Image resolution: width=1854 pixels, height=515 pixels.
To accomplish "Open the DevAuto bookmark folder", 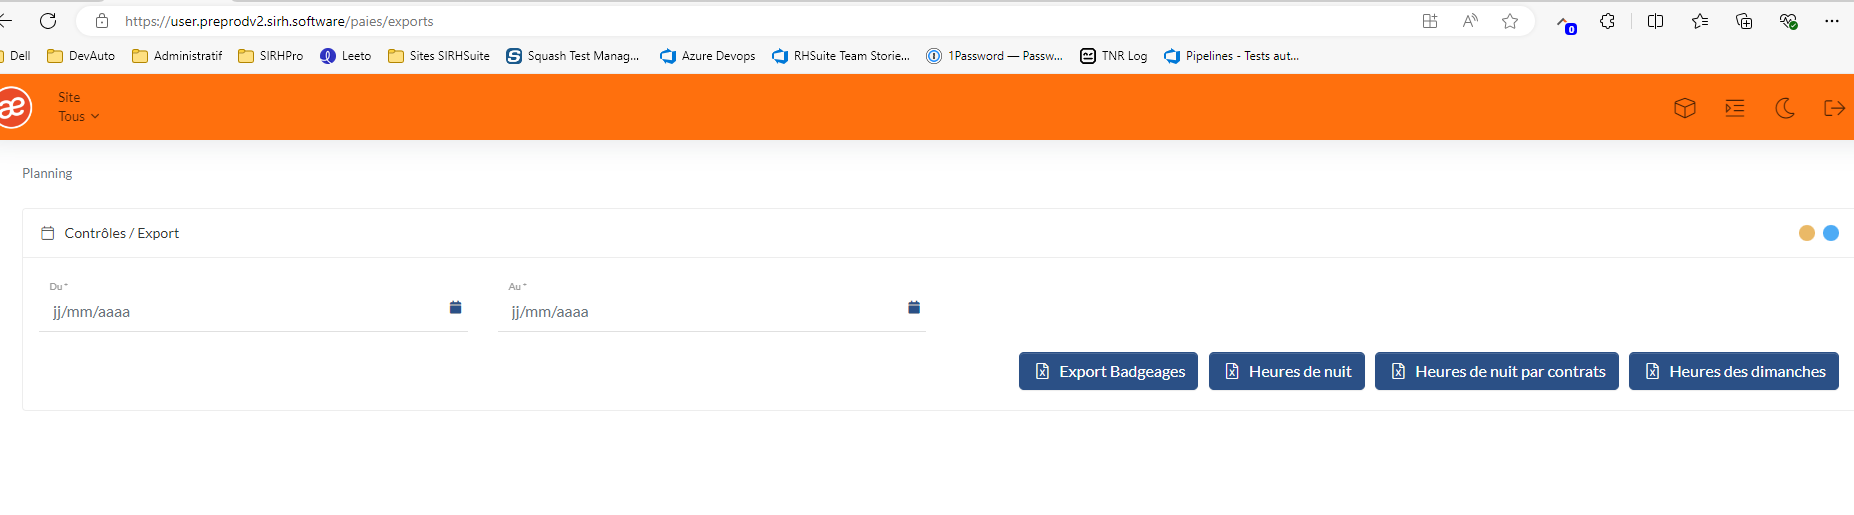I will (x=82, y=56).
